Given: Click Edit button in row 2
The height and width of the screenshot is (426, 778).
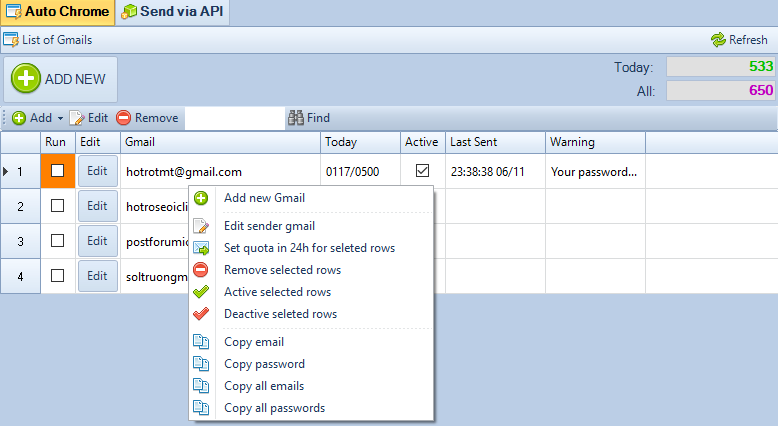Looking at the screenshot, I should 98,206.
